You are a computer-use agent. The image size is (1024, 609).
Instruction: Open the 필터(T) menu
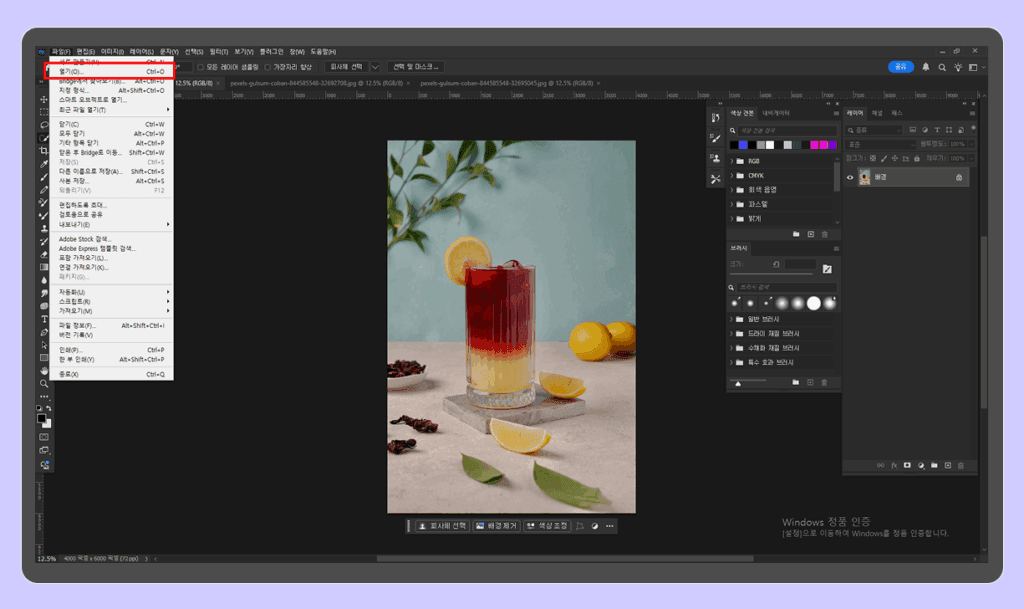(219, 52)
